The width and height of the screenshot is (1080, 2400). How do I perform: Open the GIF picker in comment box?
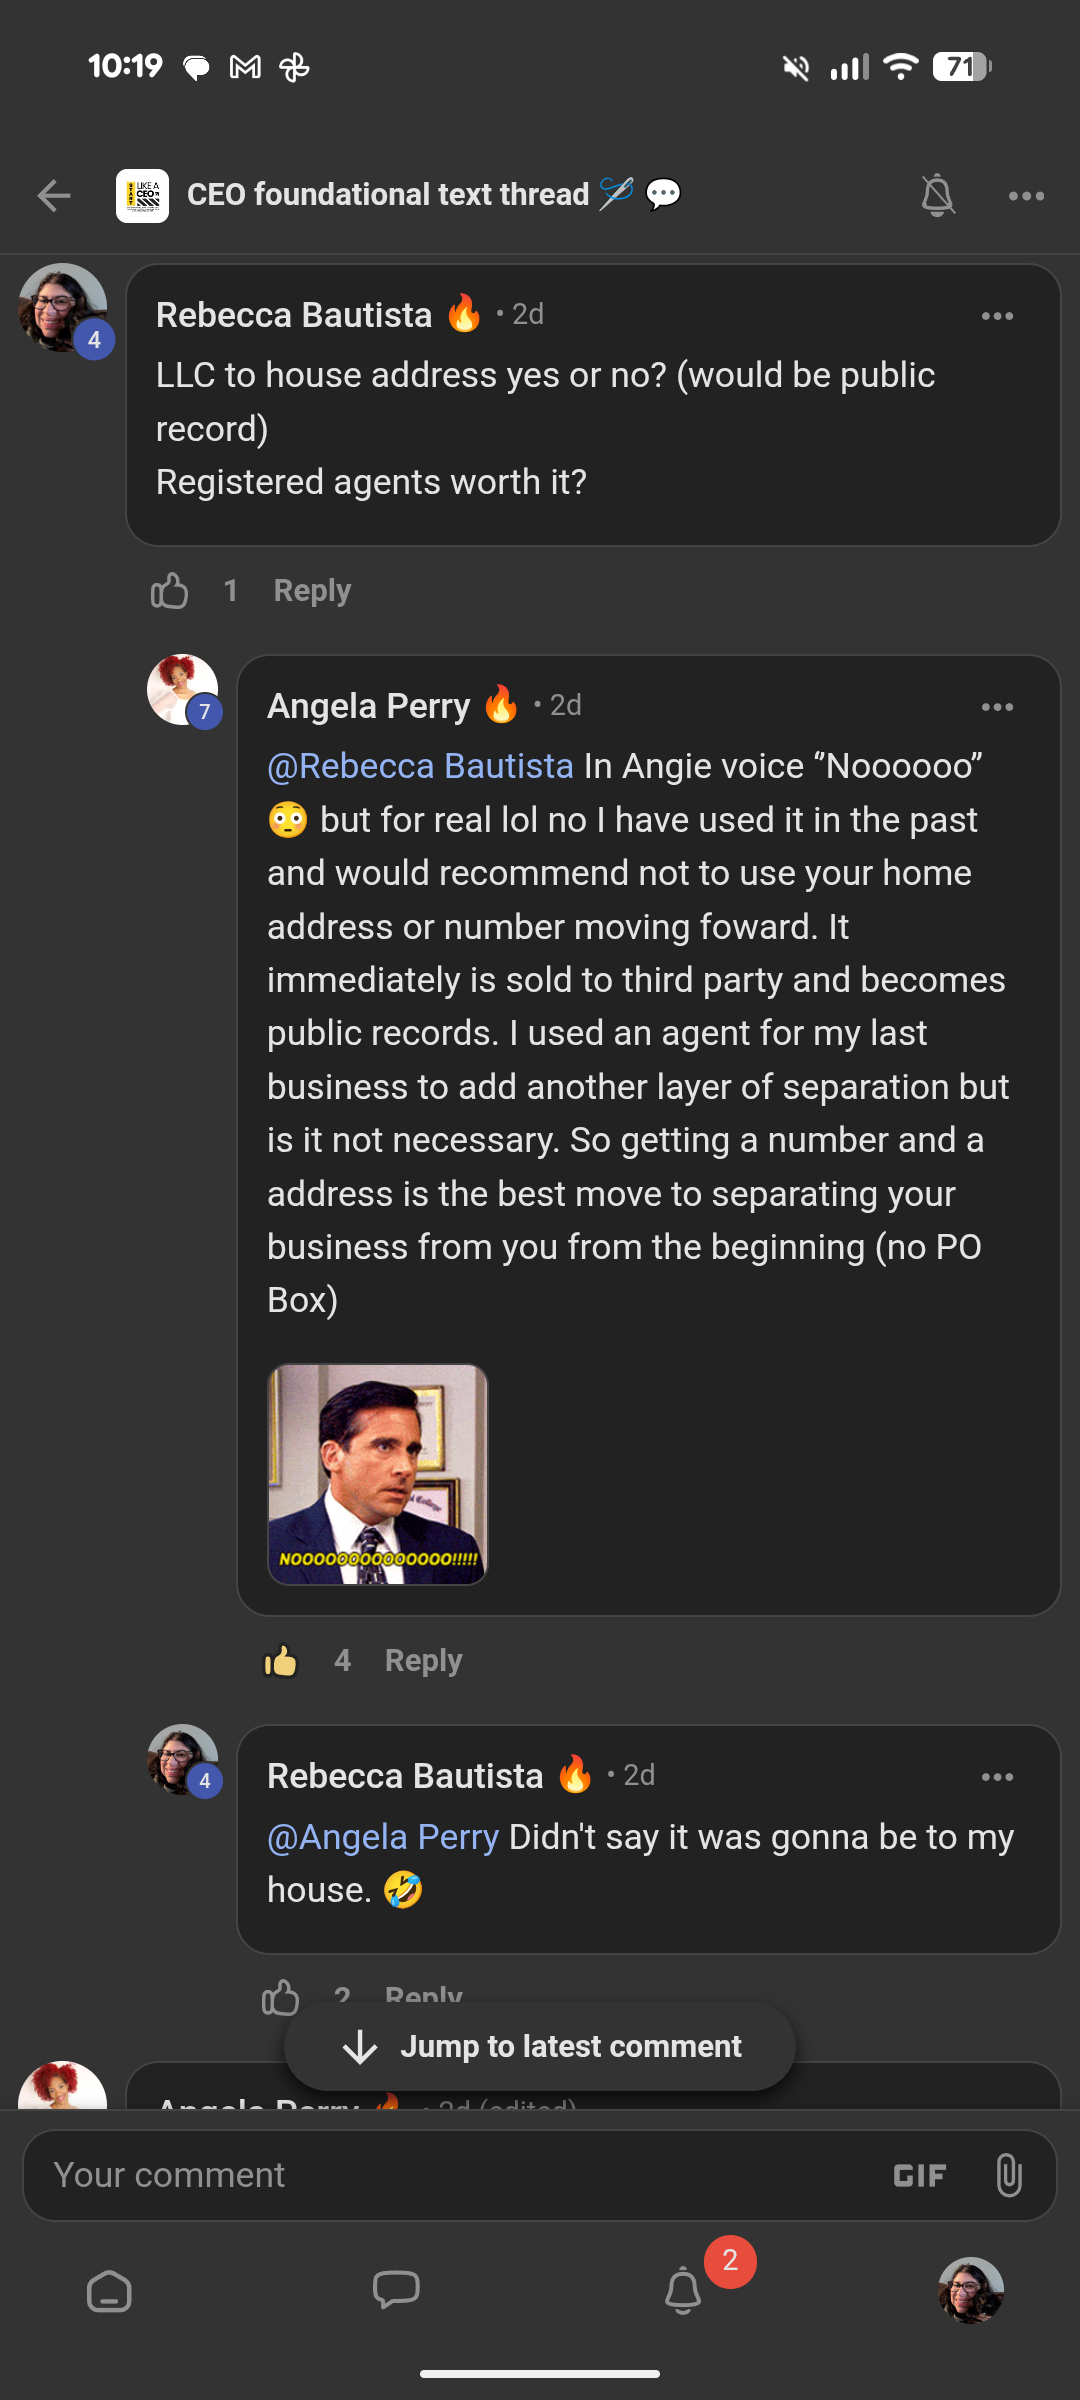click(919, 2176)
